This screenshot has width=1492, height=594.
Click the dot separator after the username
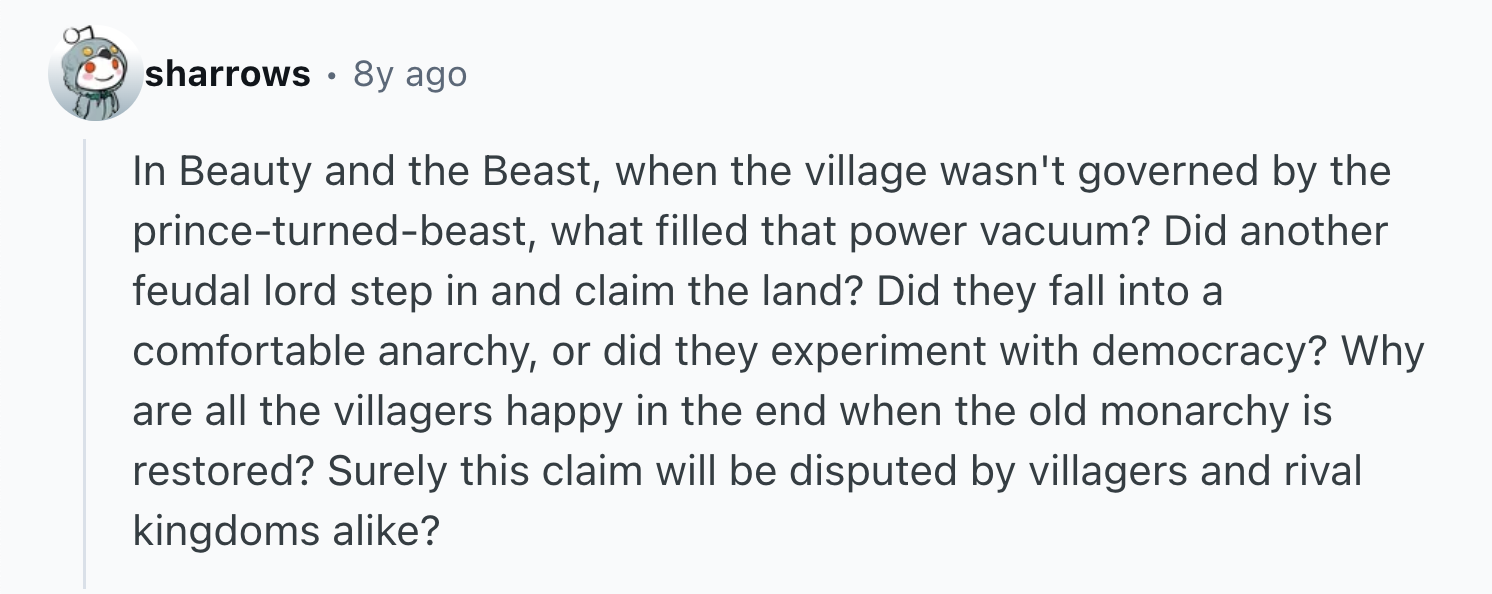[x=332, y=75]
